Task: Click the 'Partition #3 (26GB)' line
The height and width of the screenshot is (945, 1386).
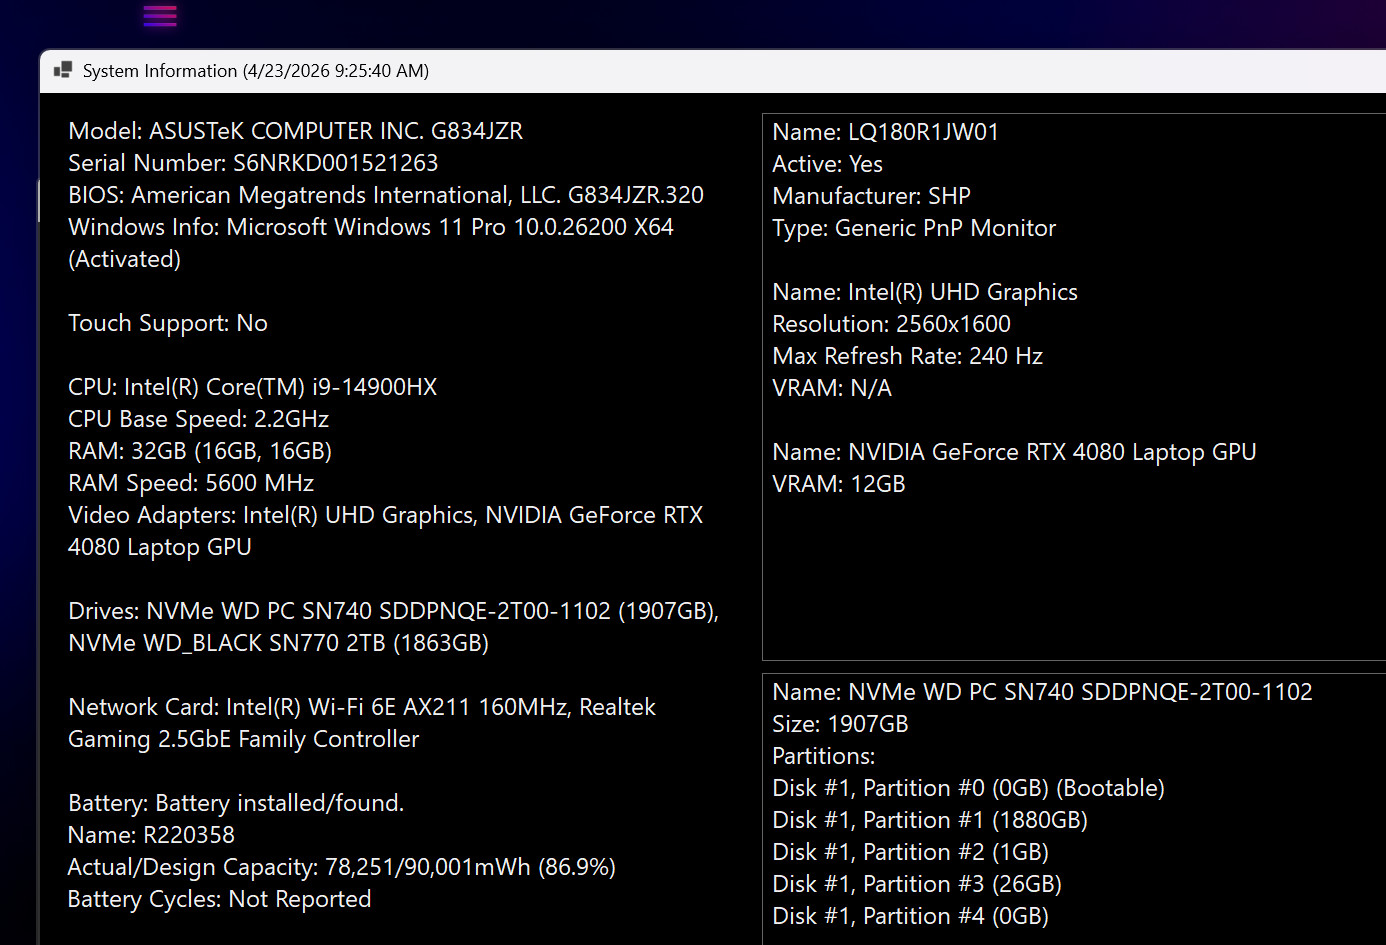Action: coord(917,884)
